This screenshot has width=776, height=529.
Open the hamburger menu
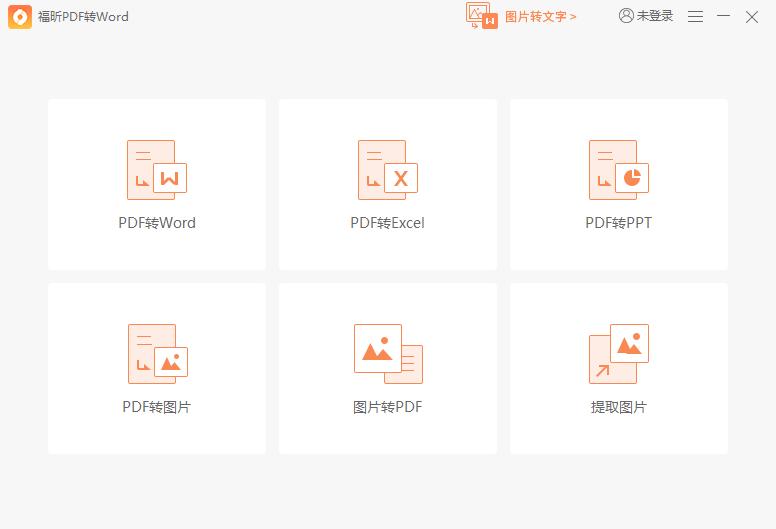click(x=695, y=16)
